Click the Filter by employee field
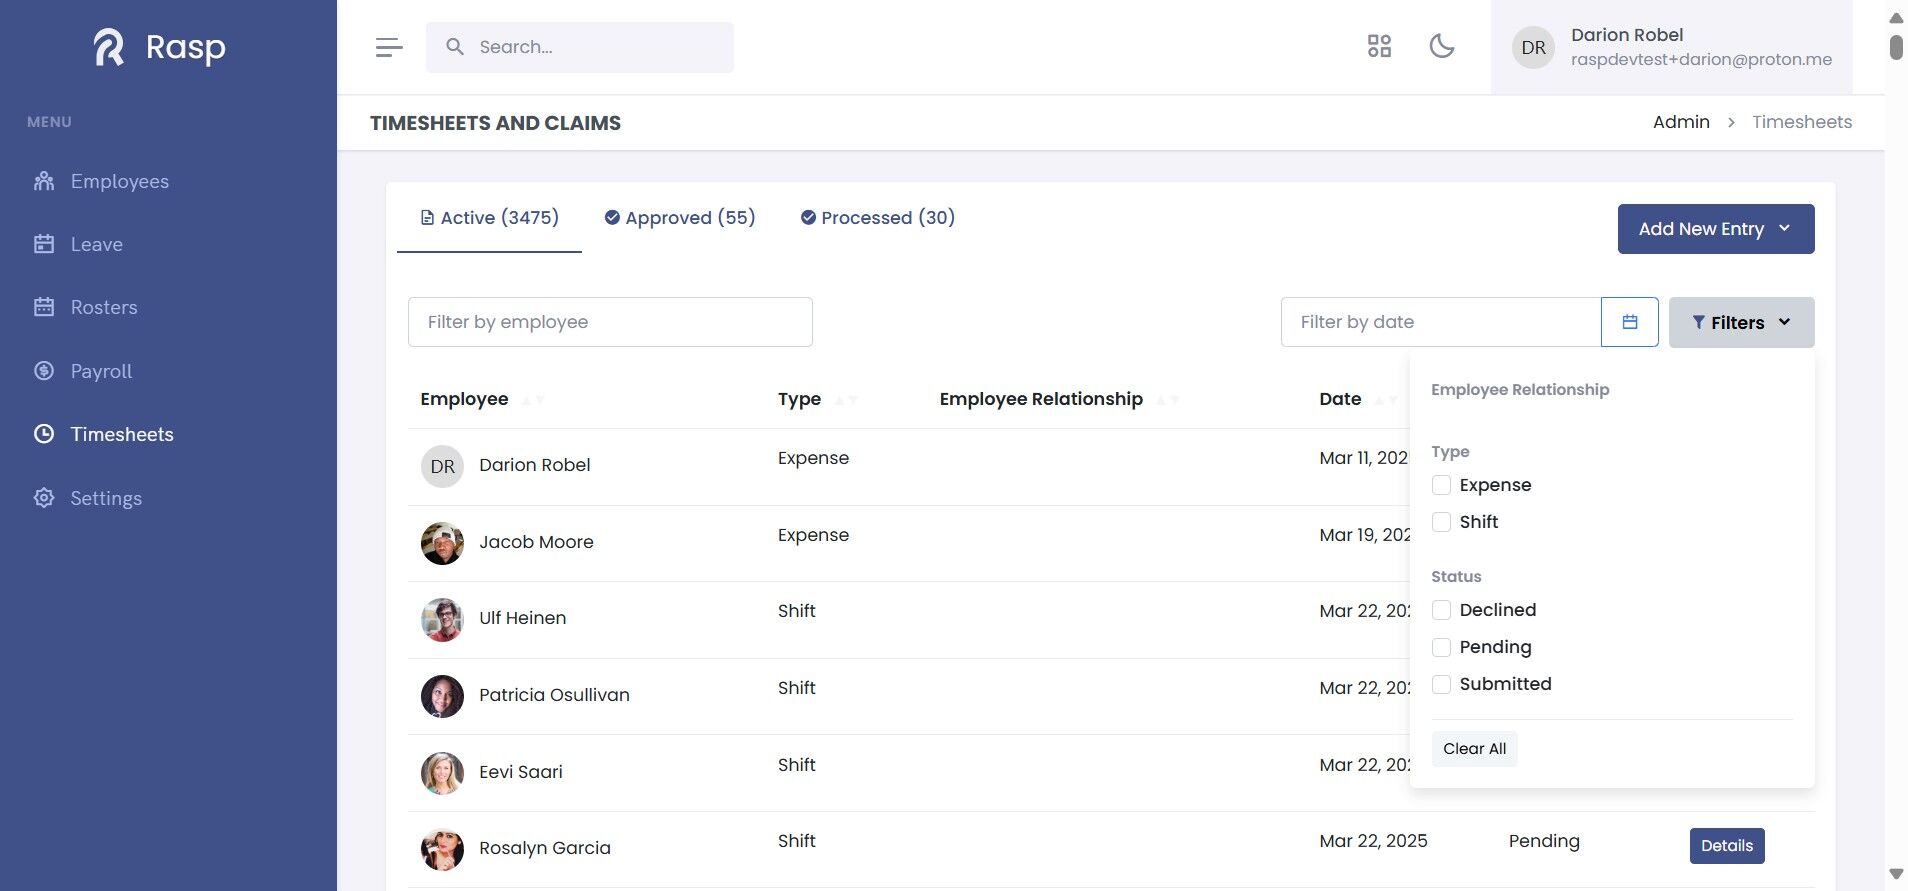Screen dimensions: 1908x891 [610, 322]
